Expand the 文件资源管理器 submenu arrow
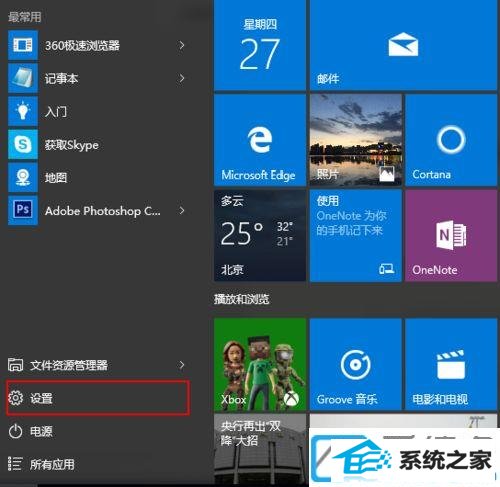The width and height of the screenshot is (500, 487). click(182, 365)
